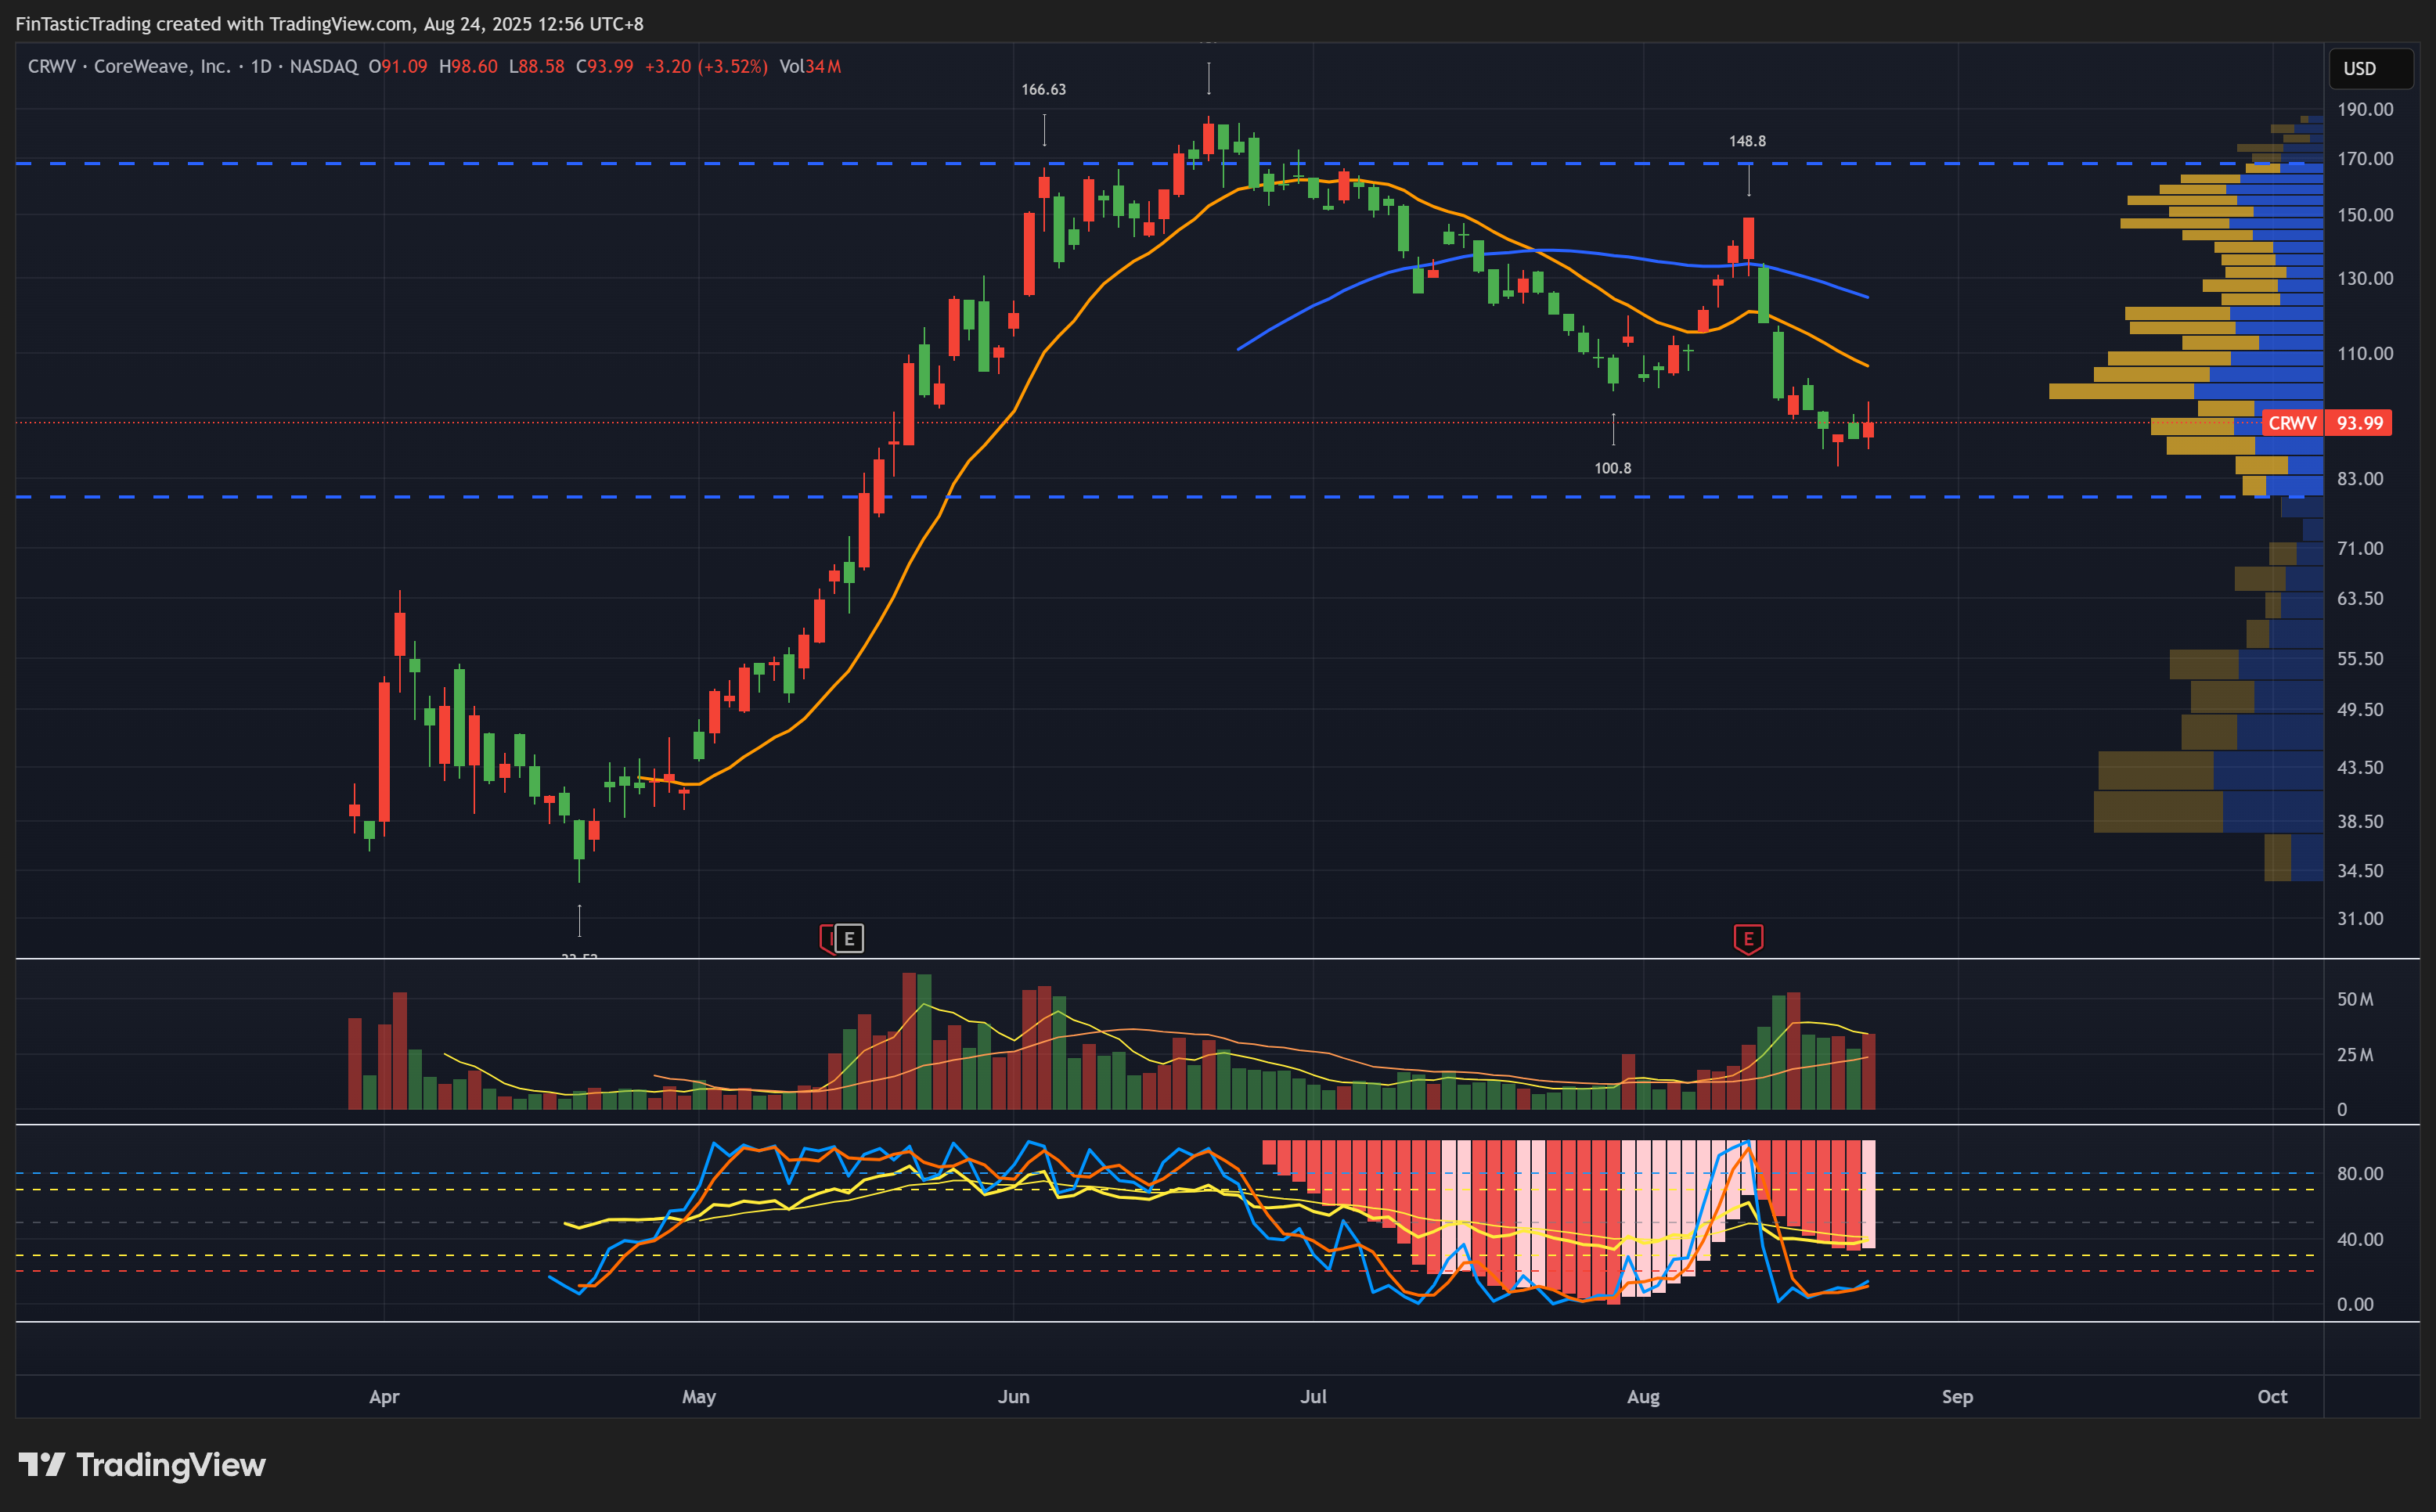Click the 100.8 low price annotation
Viewport: 2436px width, 1512px height.
(1612, 468)
